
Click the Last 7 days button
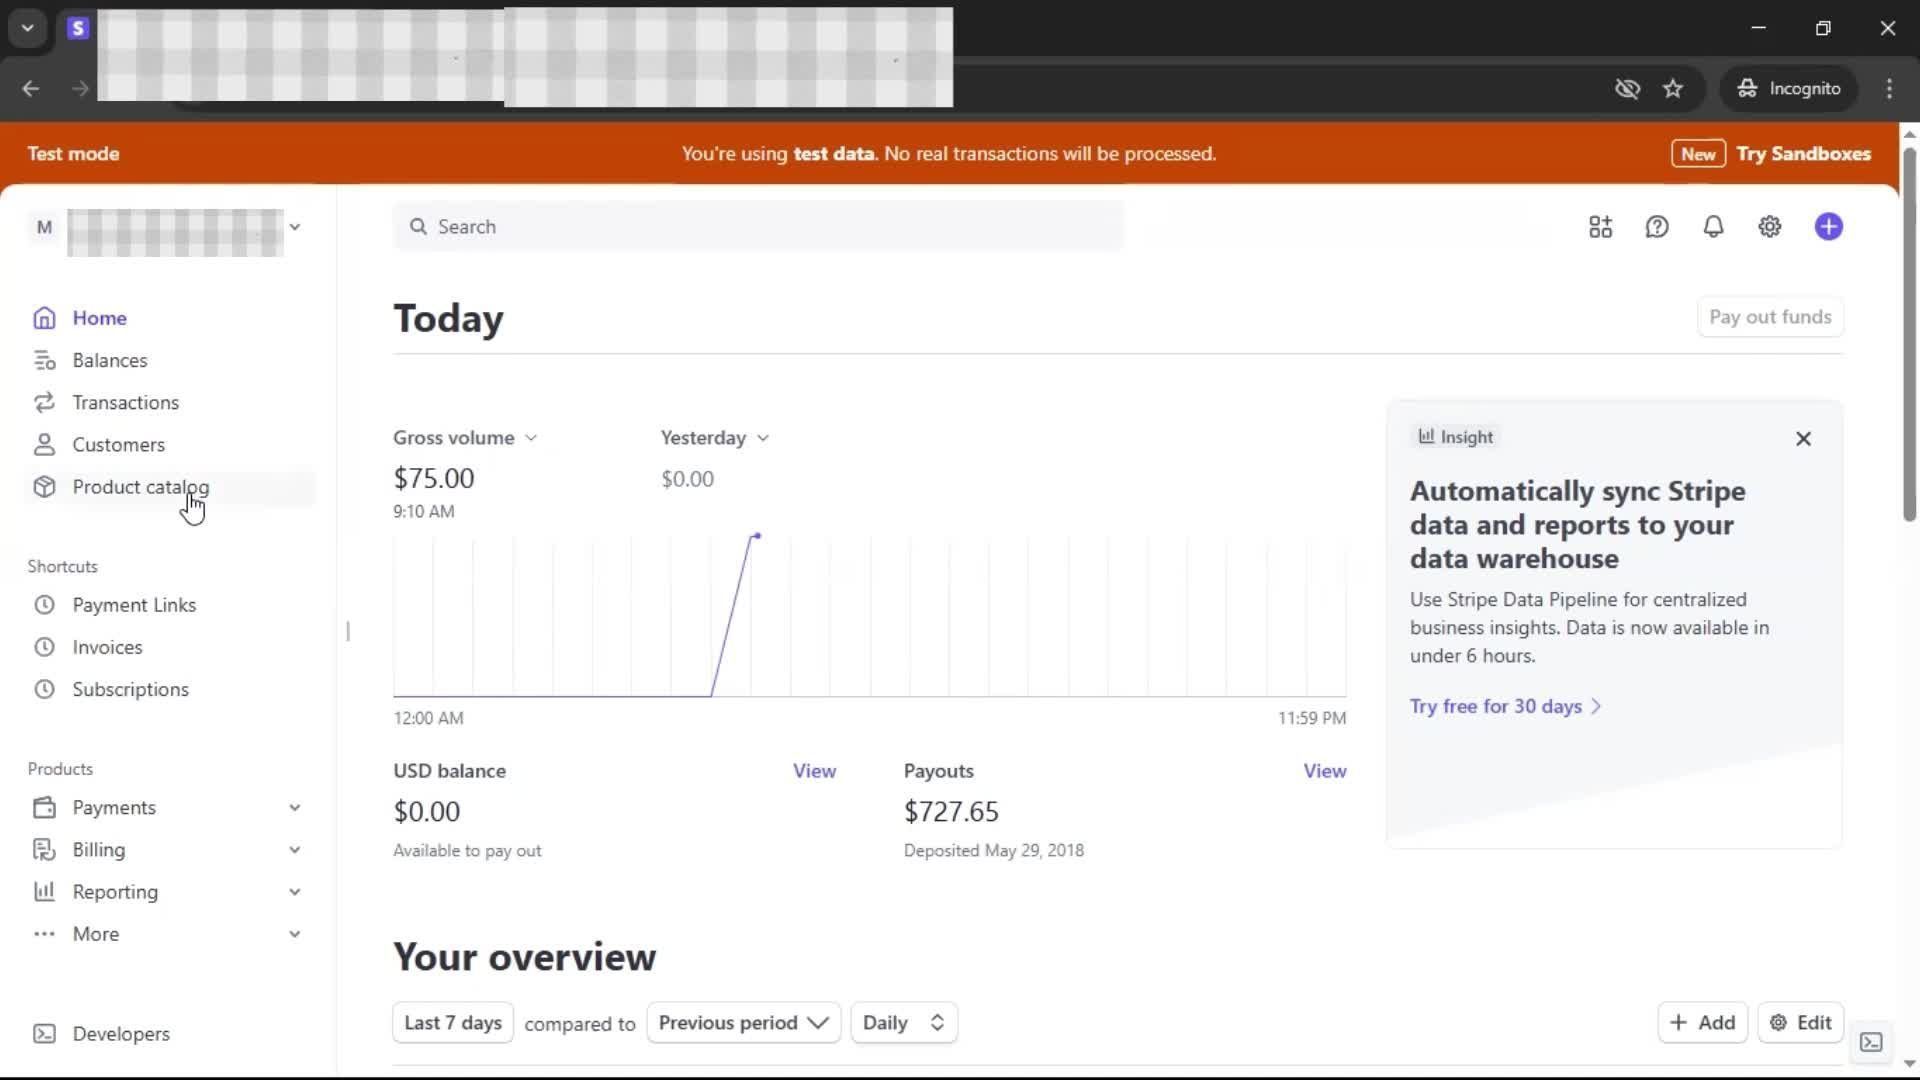pos(452,1023)
